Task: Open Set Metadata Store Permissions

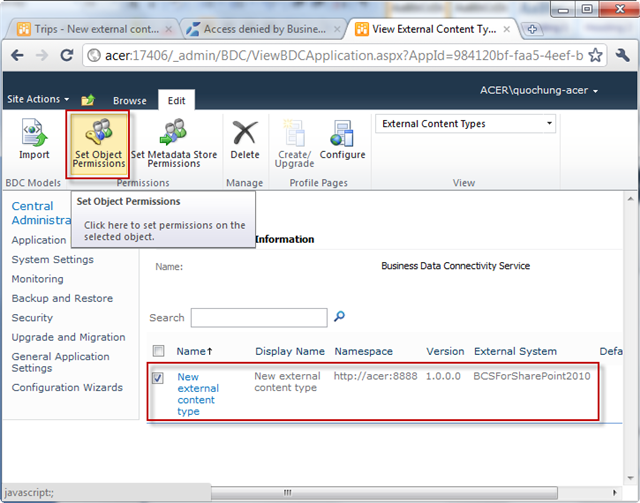Action: 174,143
